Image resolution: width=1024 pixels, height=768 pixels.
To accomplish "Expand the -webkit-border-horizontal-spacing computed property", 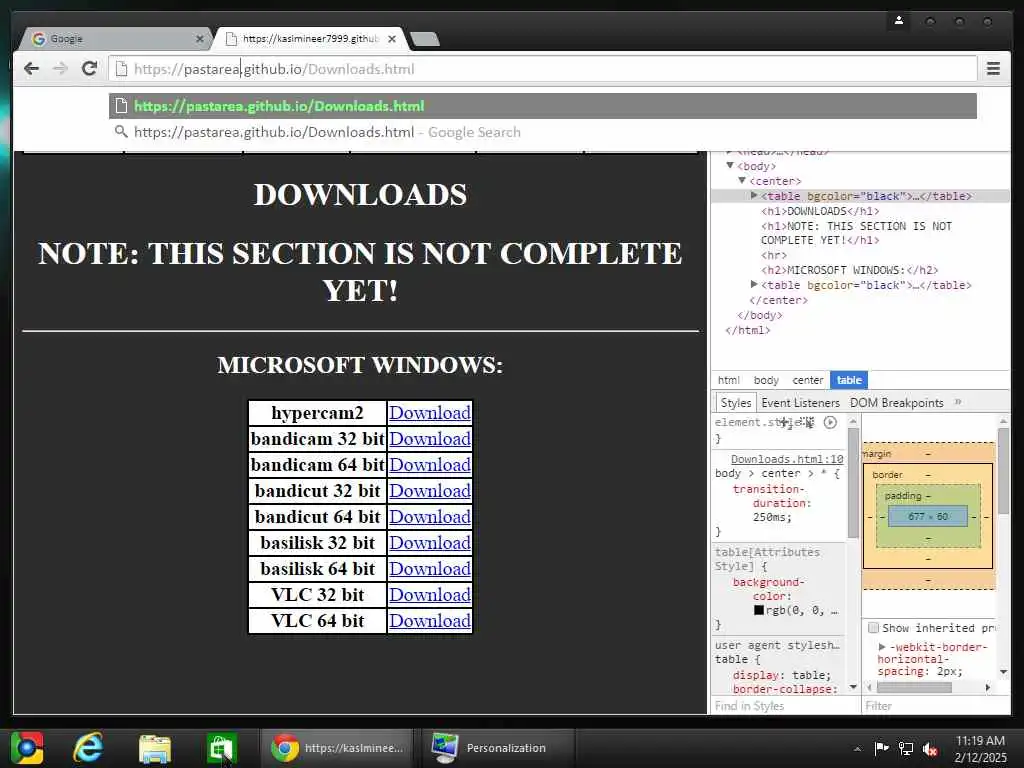I will pyautogui.click(x=882, y=647).
